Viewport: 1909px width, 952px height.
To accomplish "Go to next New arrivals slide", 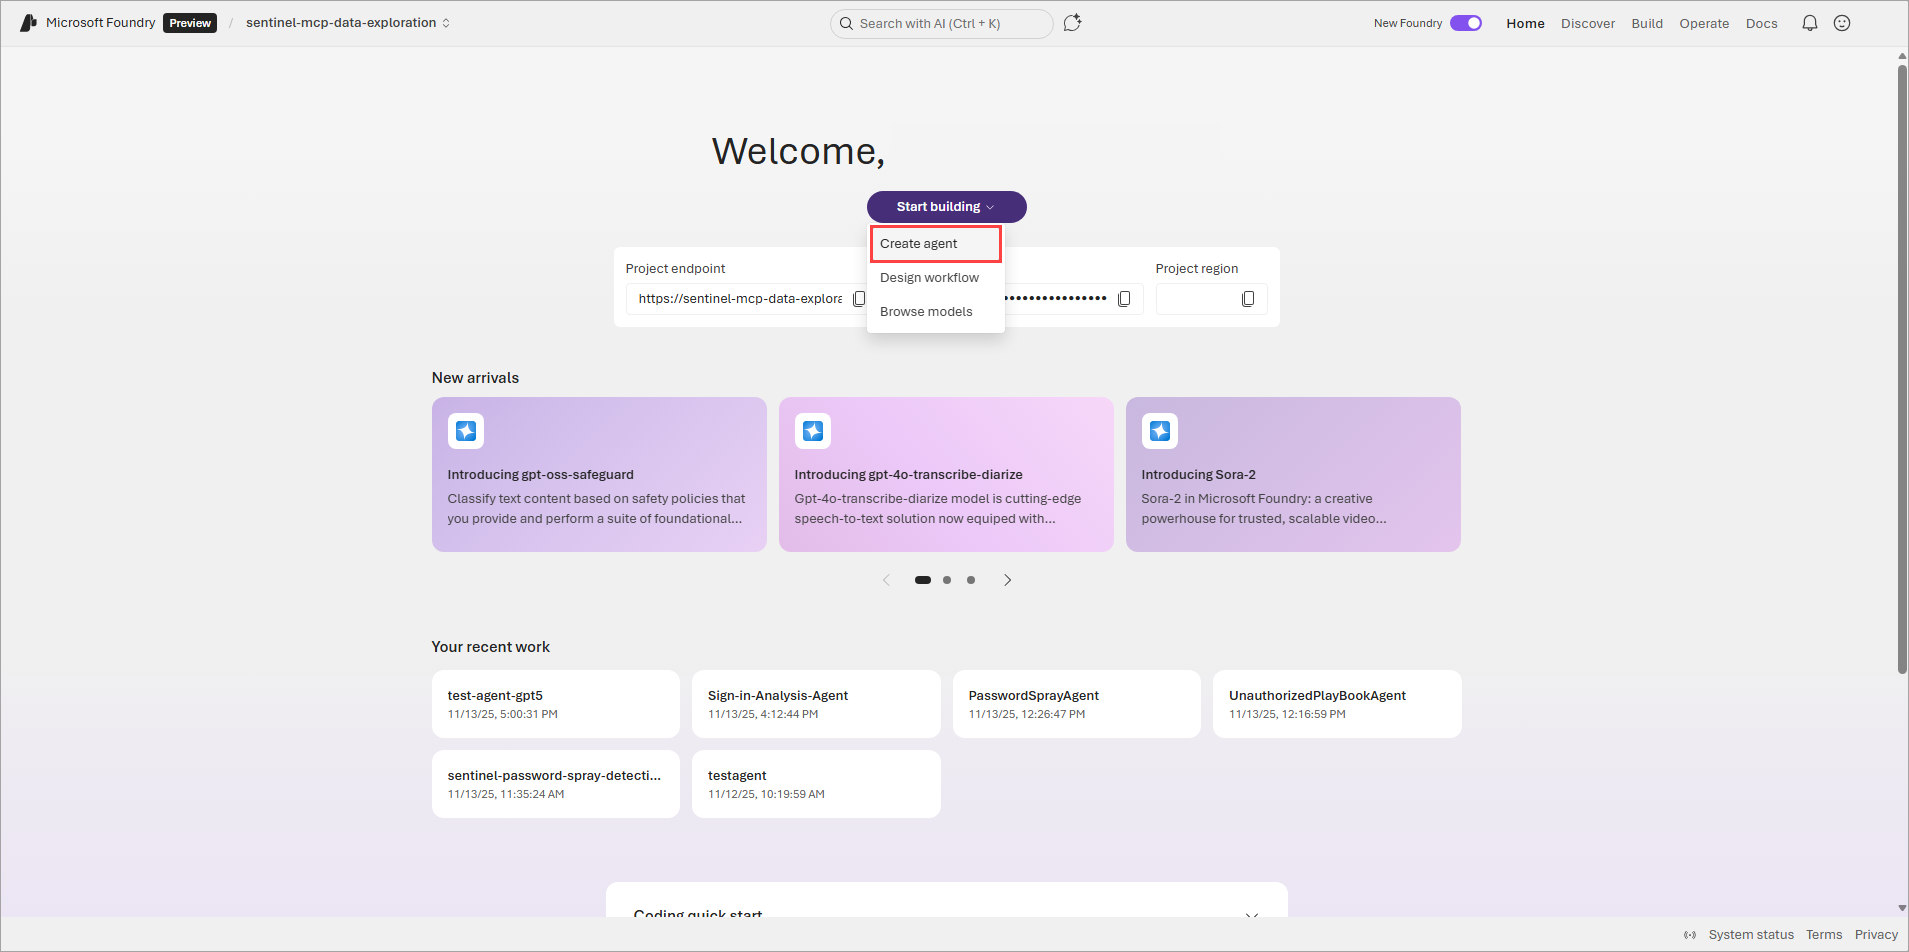I will coord(1007,580).
